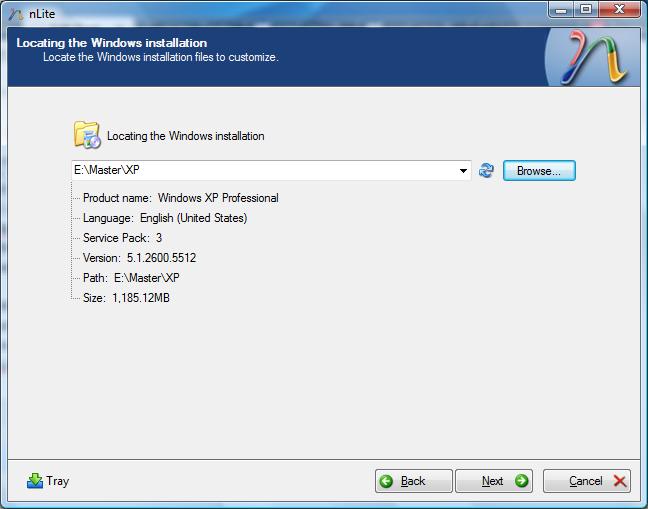Image resolution: width=648 pixels, height=509 pixels.
Task: Click the green back arrow icon
Action: (386, 481)
